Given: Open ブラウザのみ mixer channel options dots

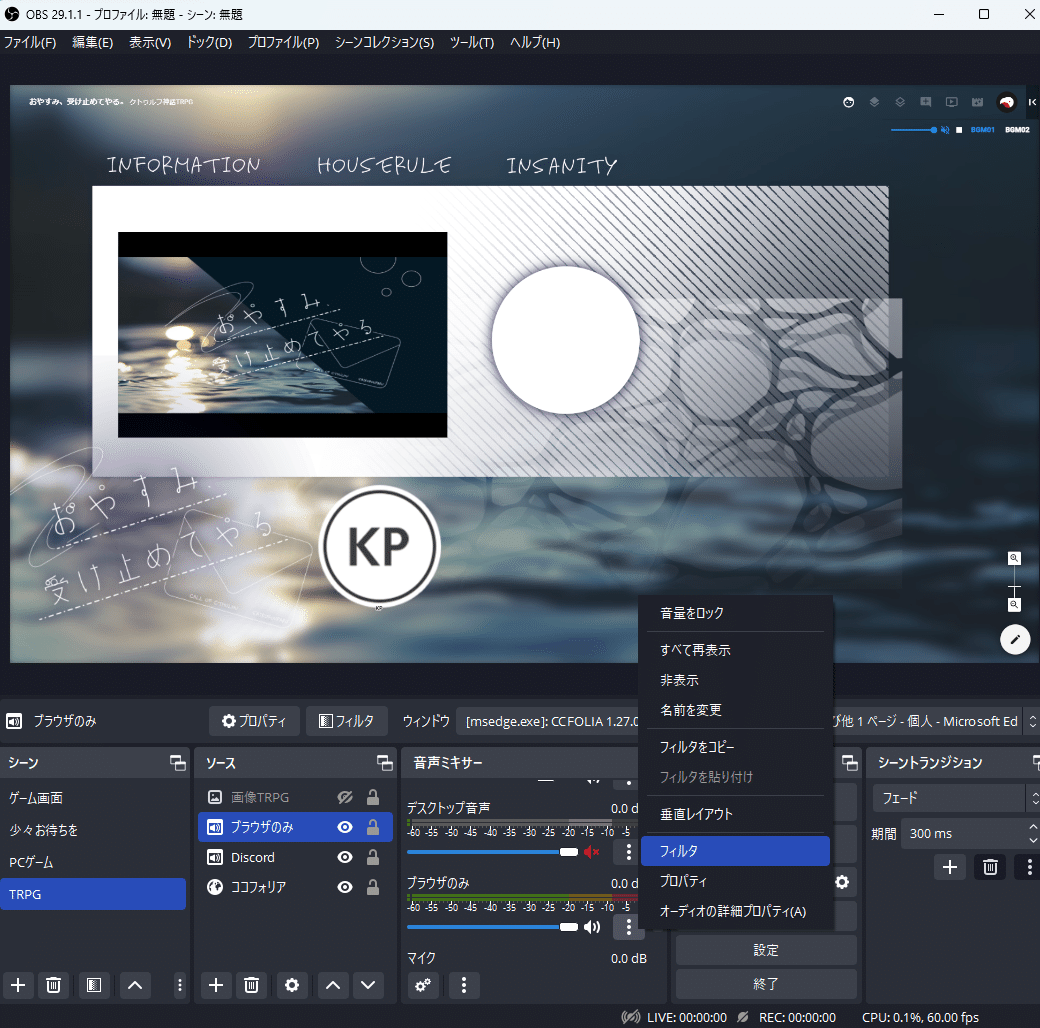Looking at the screenshot, I should [x=629, y=927].
